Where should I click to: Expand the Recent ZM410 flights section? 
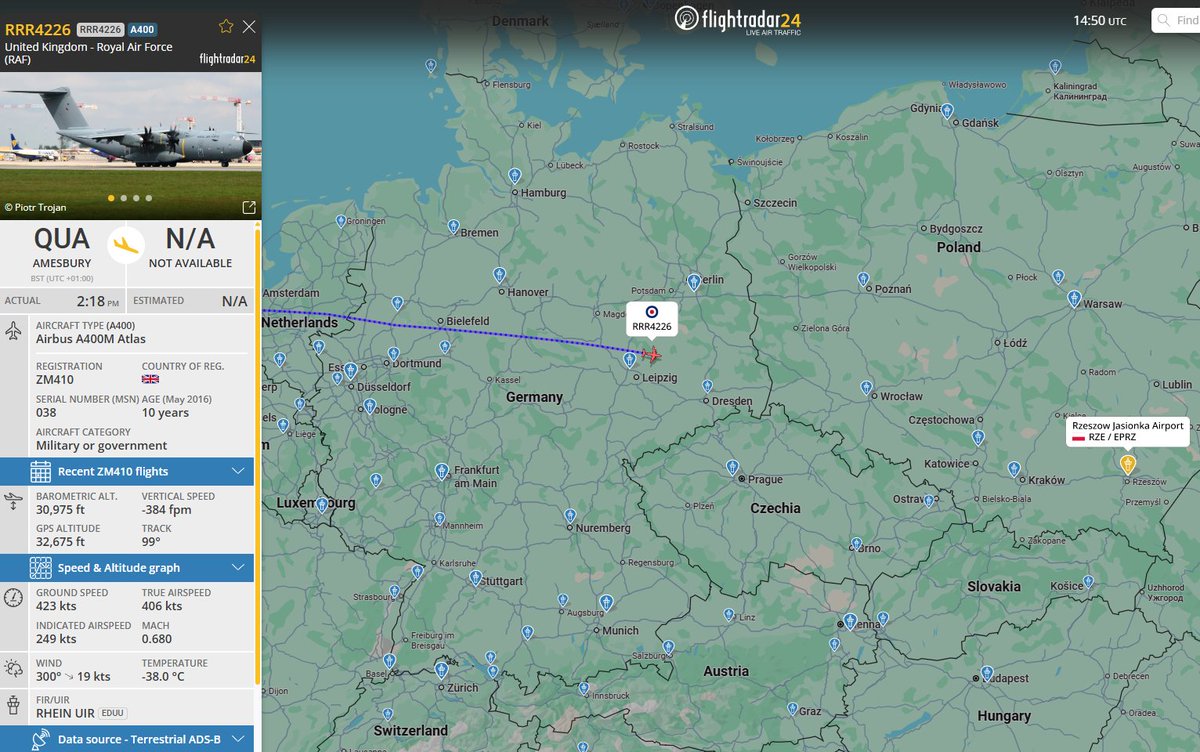127,471
